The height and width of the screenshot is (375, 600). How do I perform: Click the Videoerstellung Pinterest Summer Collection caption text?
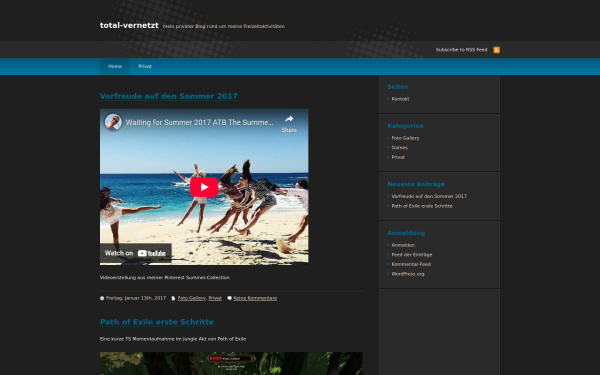tap(165, 277)
